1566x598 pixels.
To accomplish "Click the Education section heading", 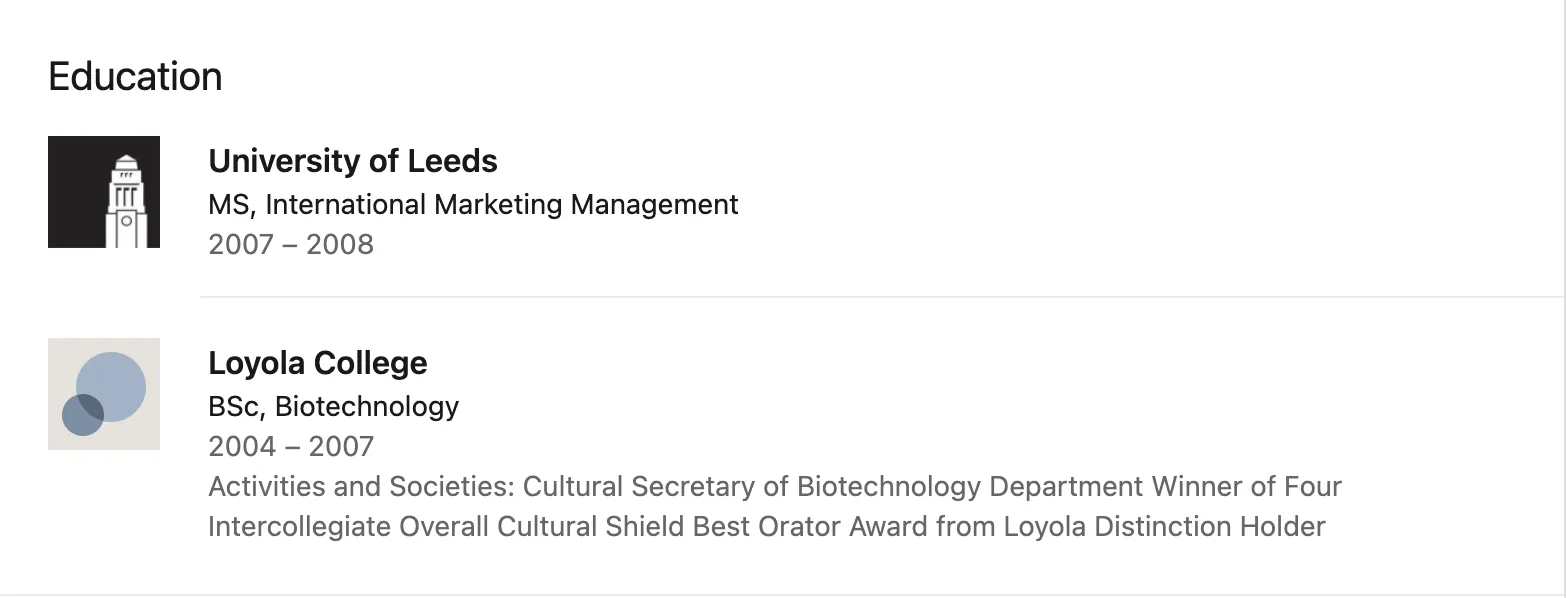I will coord(135,77).
